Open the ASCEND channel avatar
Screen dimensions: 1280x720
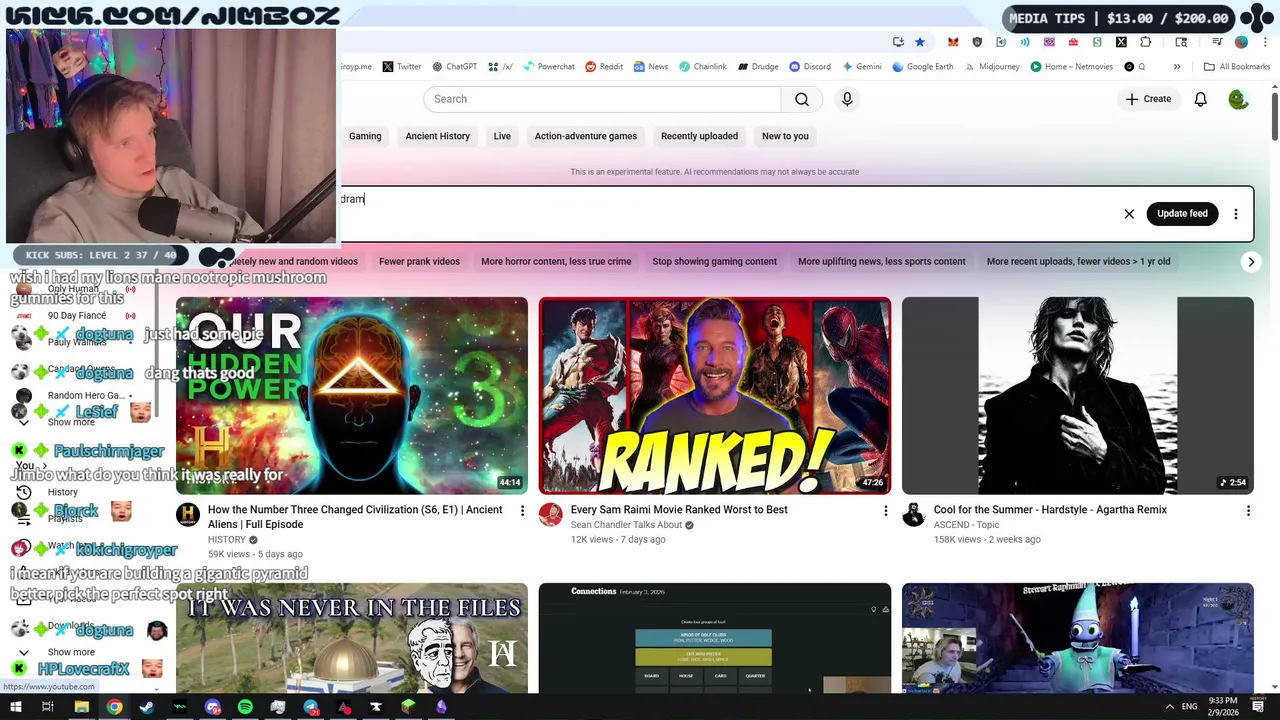[914, 515]
